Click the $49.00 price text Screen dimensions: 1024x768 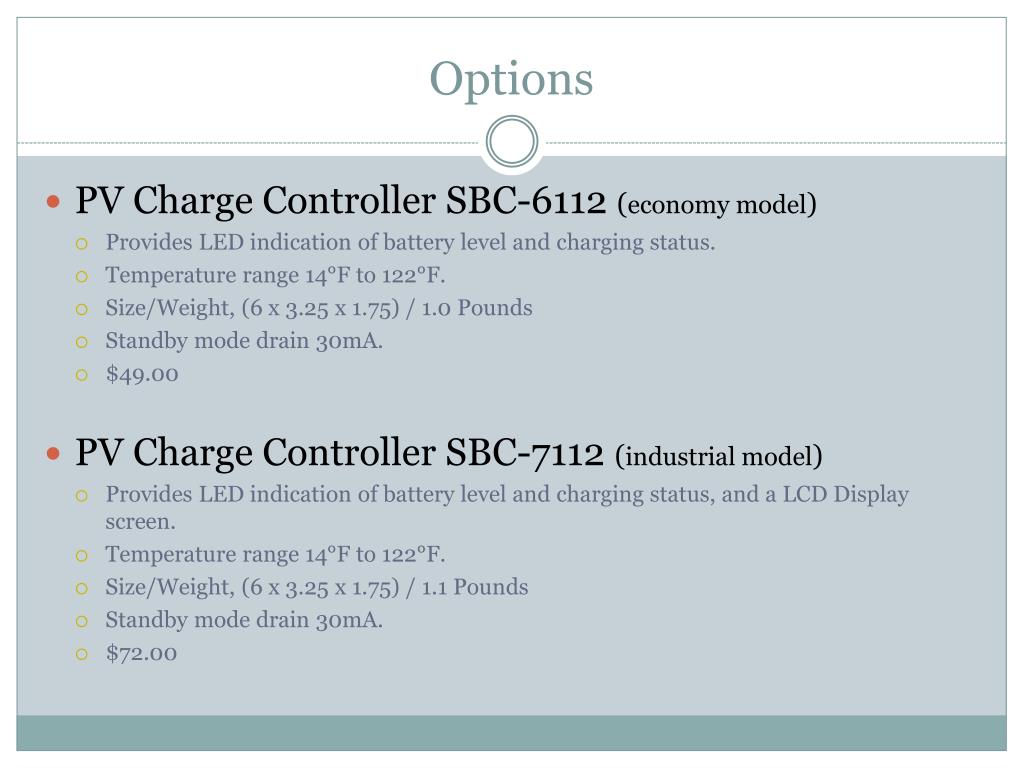click(x=142, y=374)
